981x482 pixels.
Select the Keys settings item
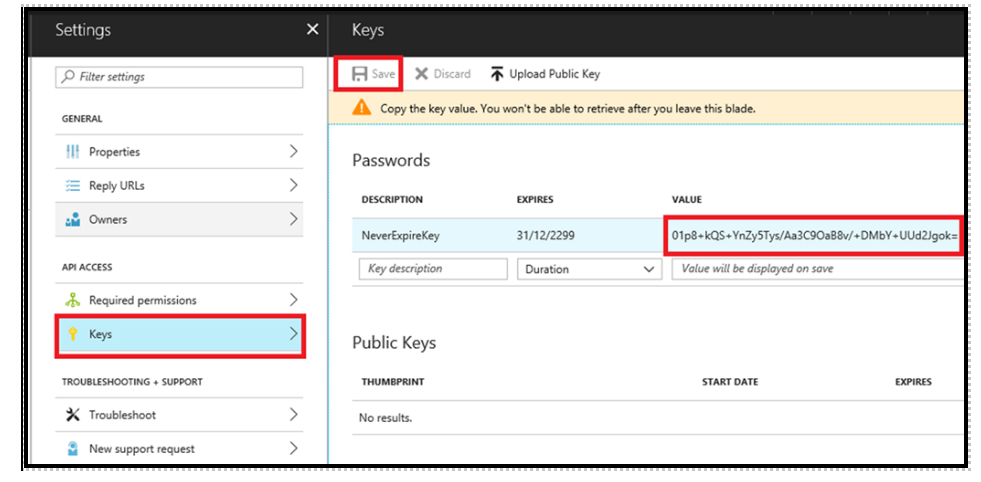pyautogui.click(x=180, y=335)
